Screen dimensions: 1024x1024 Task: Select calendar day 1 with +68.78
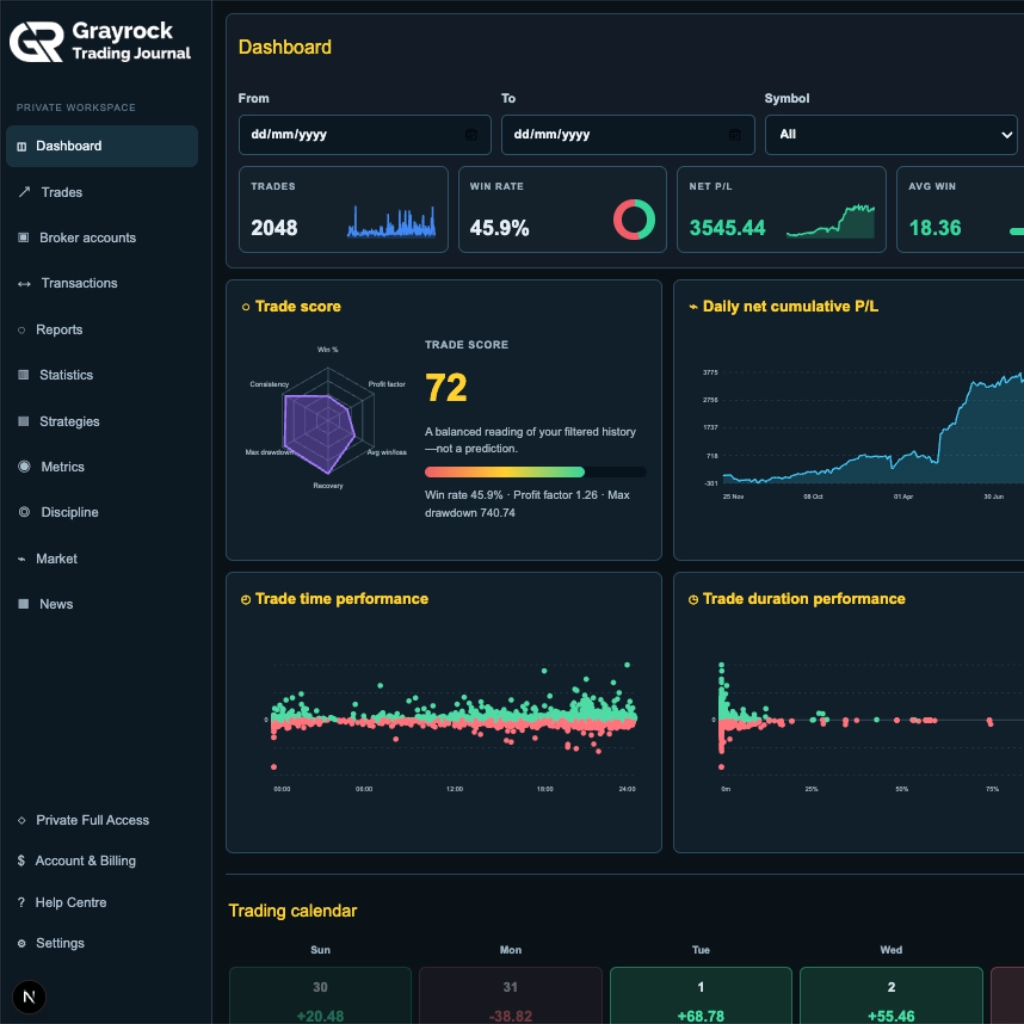(701, 996)
